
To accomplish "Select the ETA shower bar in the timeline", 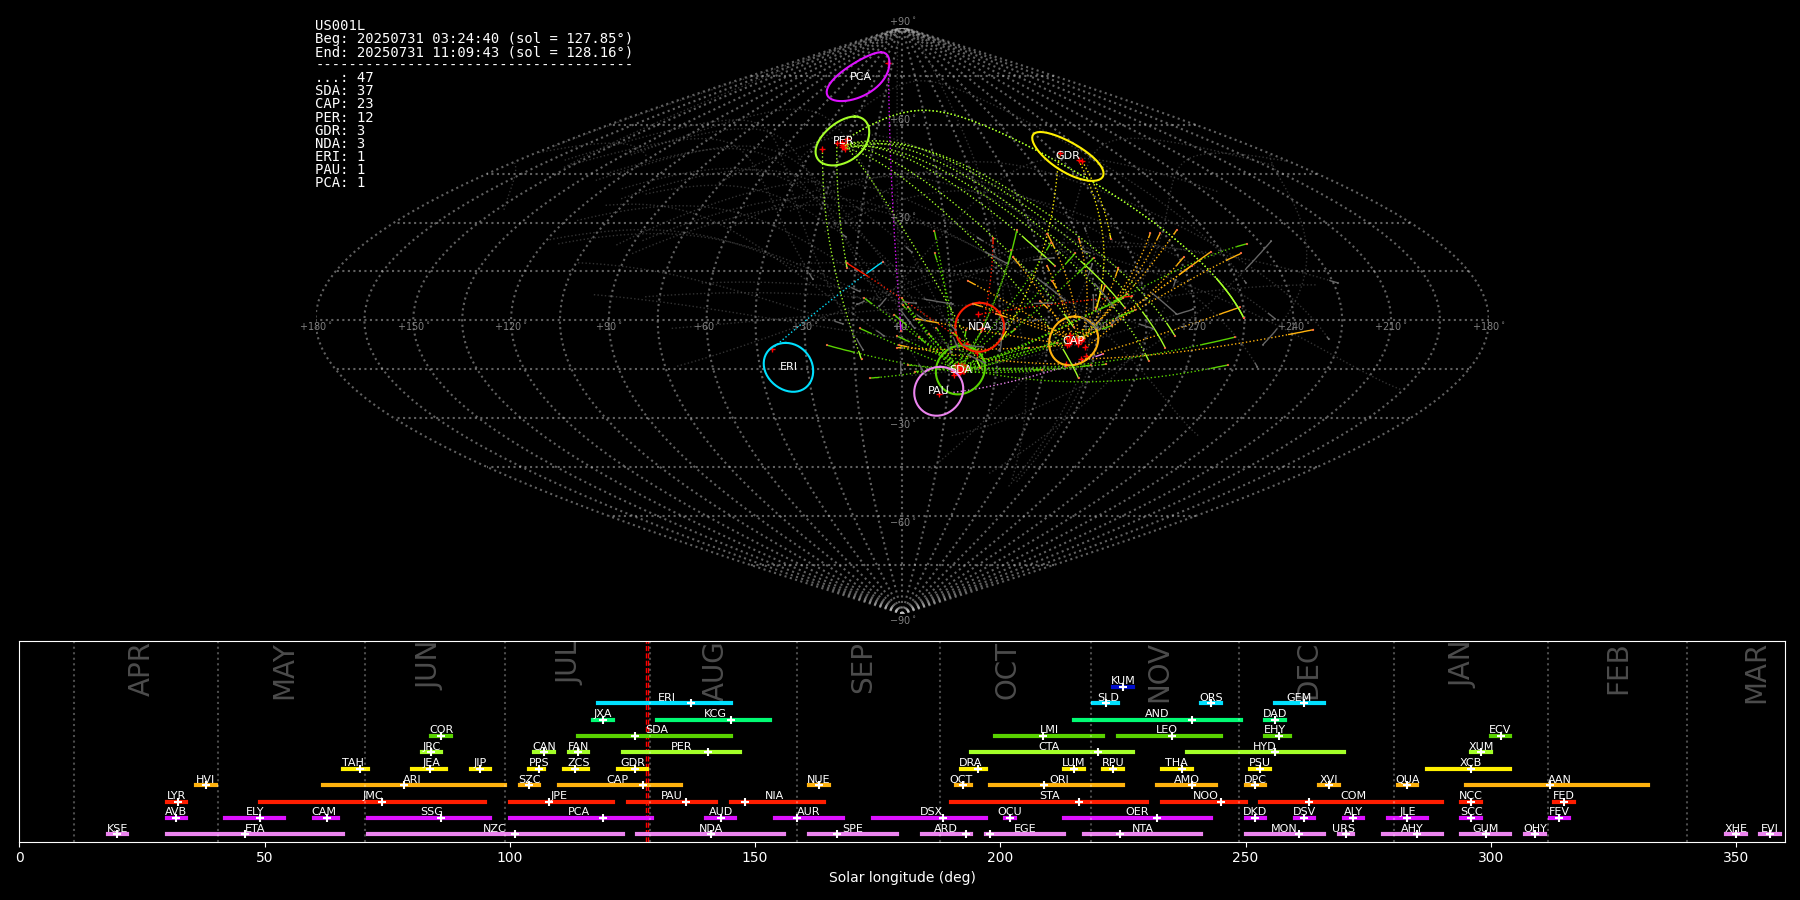I will pyautogui.click(x=255, y=834).
